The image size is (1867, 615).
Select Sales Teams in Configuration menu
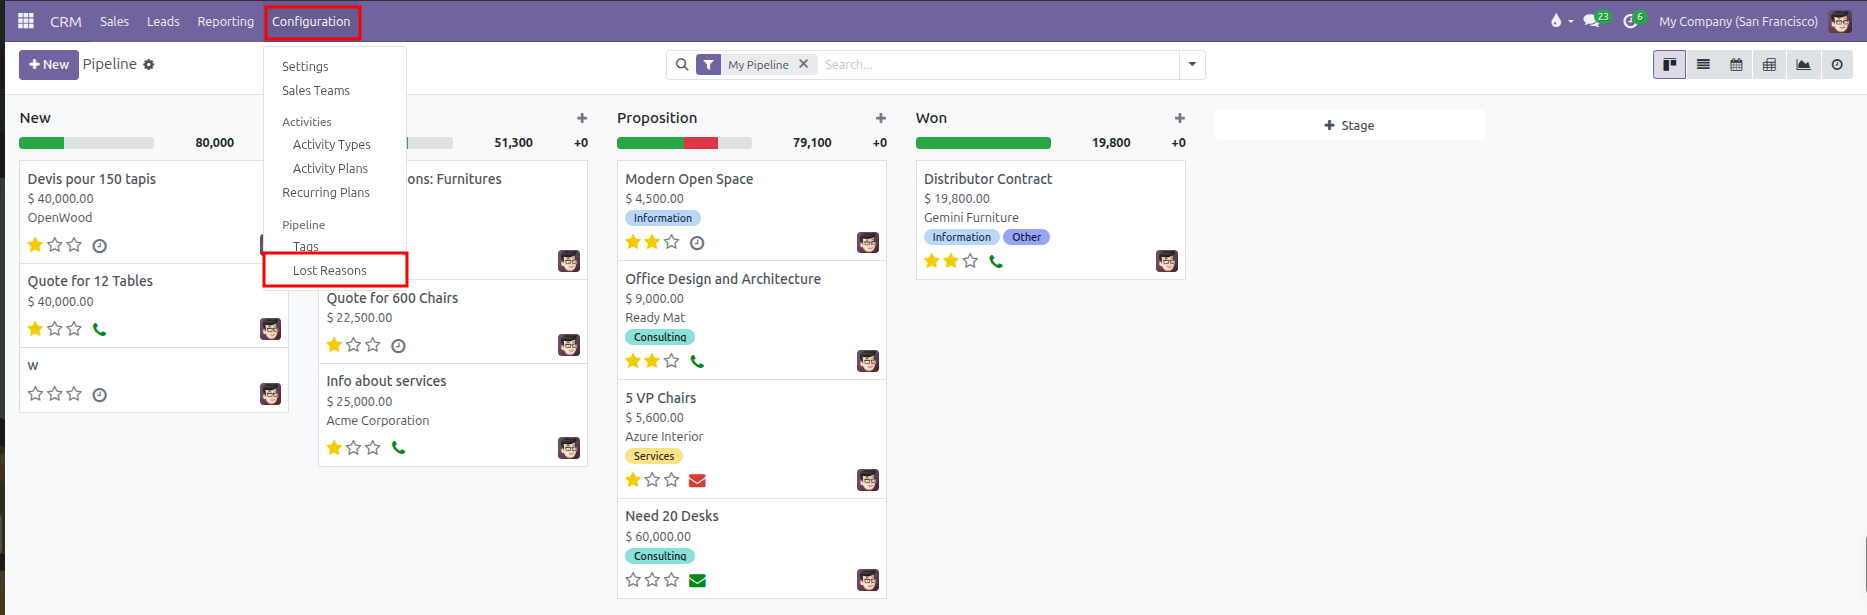(316, 90)
